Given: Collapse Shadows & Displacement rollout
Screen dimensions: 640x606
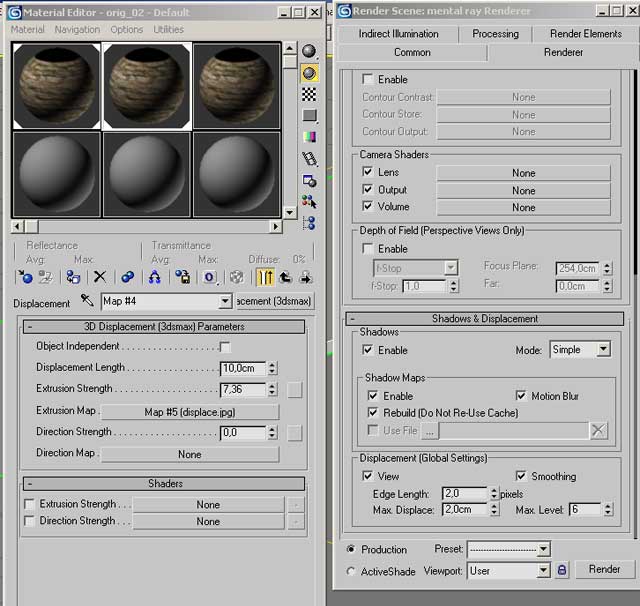Looking at the screenshot, I should [x=484, y=319].
